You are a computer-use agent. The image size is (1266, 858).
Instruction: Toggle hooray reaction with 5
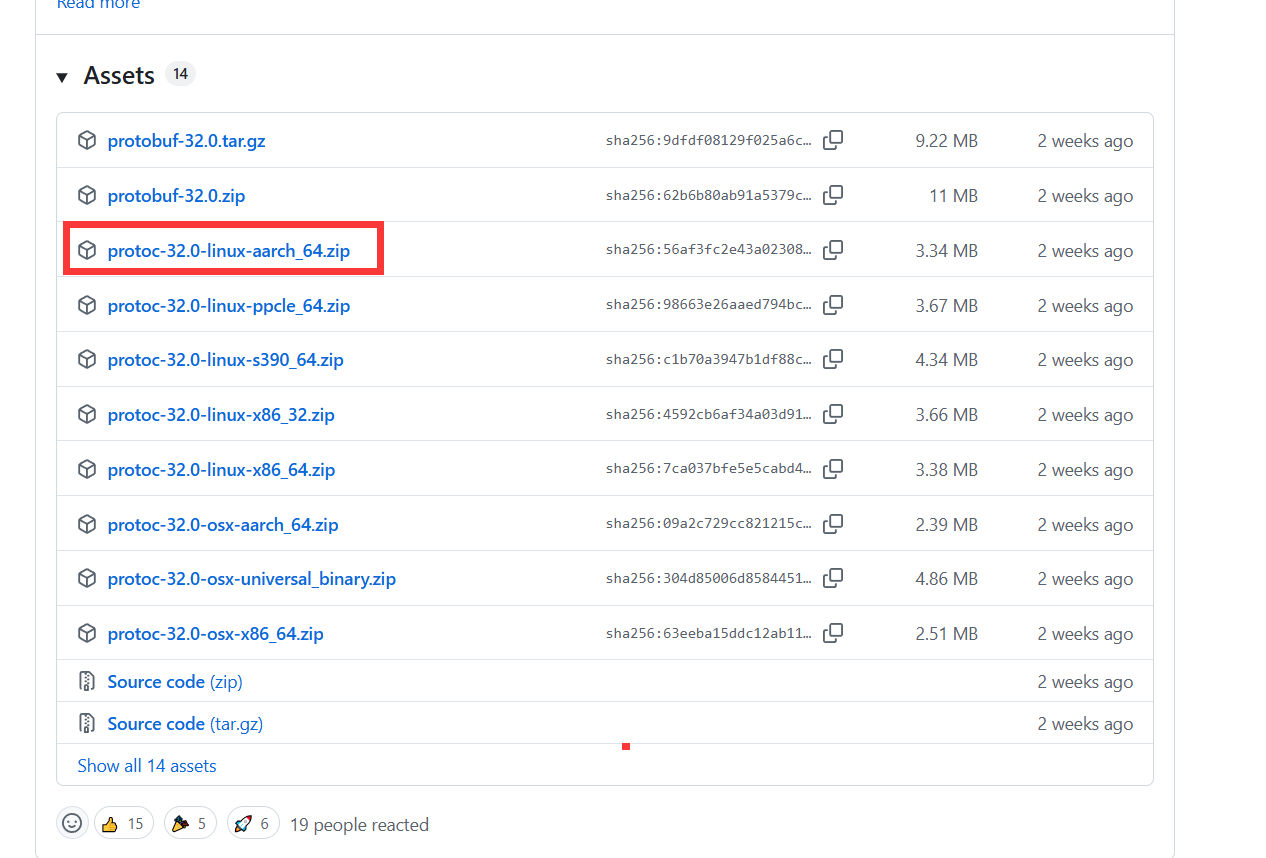point(190,824)
